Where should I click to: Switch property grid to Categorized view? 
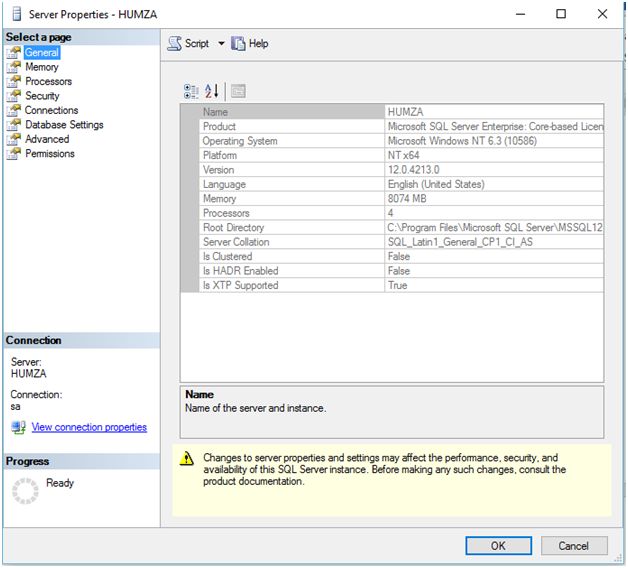pos(191,91)
